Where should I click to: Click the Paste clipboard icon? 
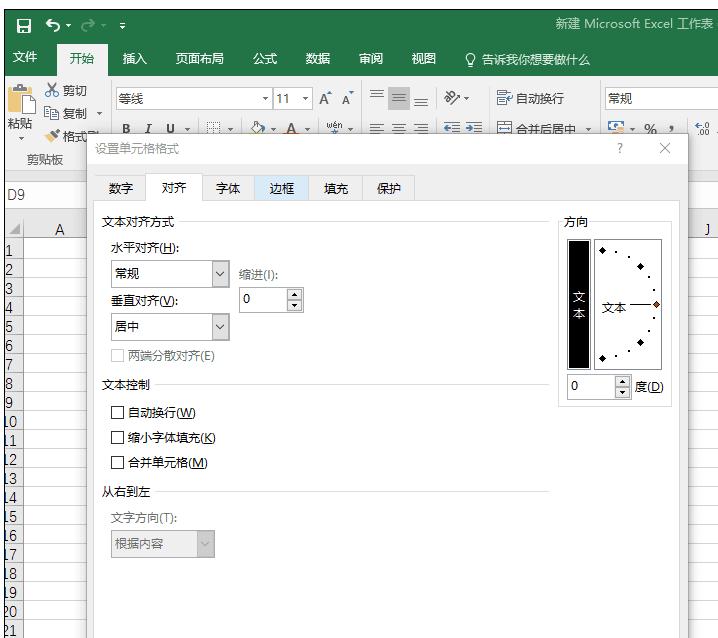[x=22, y=99]
